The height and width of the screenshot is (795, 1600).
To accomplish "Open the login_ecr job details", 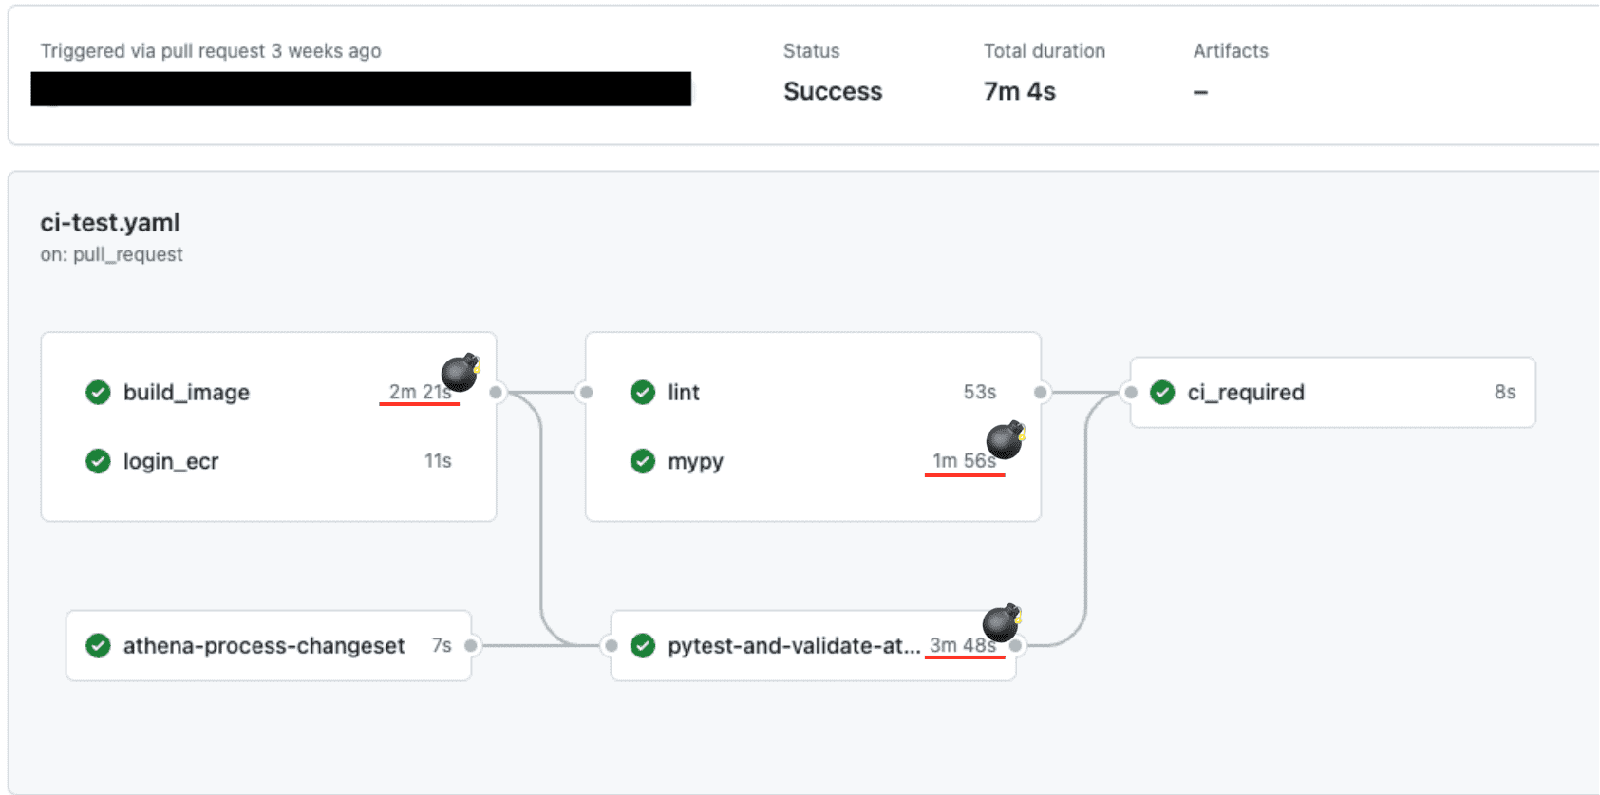I will click(170, 461).
